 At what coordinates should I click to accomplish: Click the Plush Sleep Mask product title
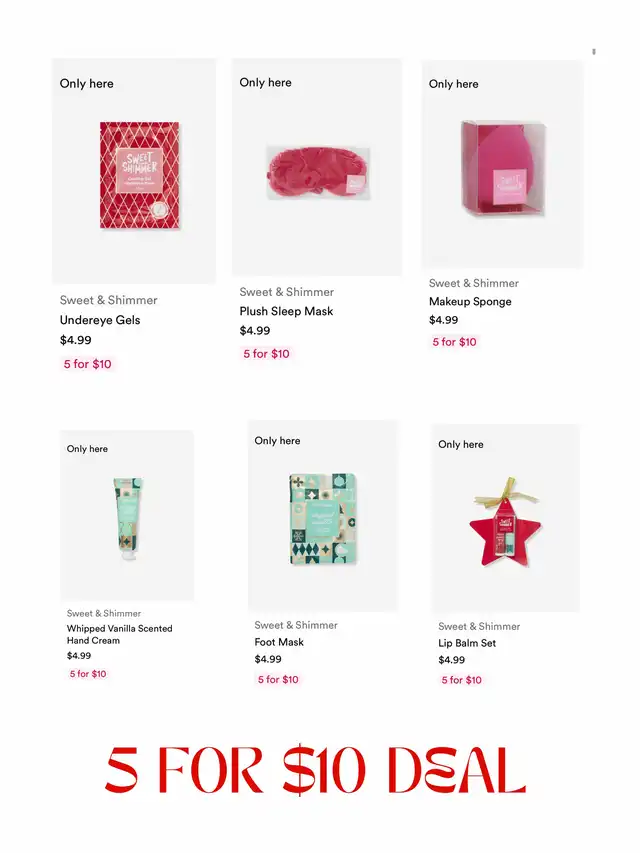[286, 311]
